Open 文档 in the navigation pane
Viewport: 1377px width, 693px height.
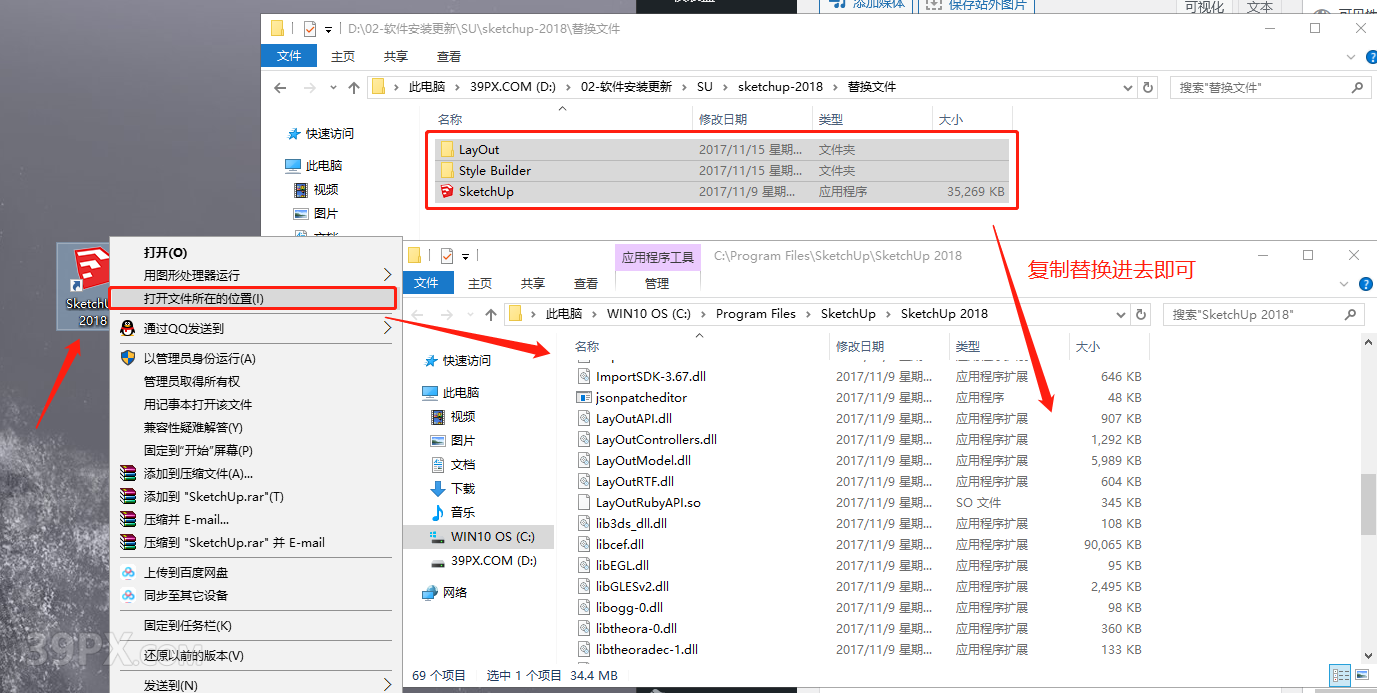[x=463, y=465]
